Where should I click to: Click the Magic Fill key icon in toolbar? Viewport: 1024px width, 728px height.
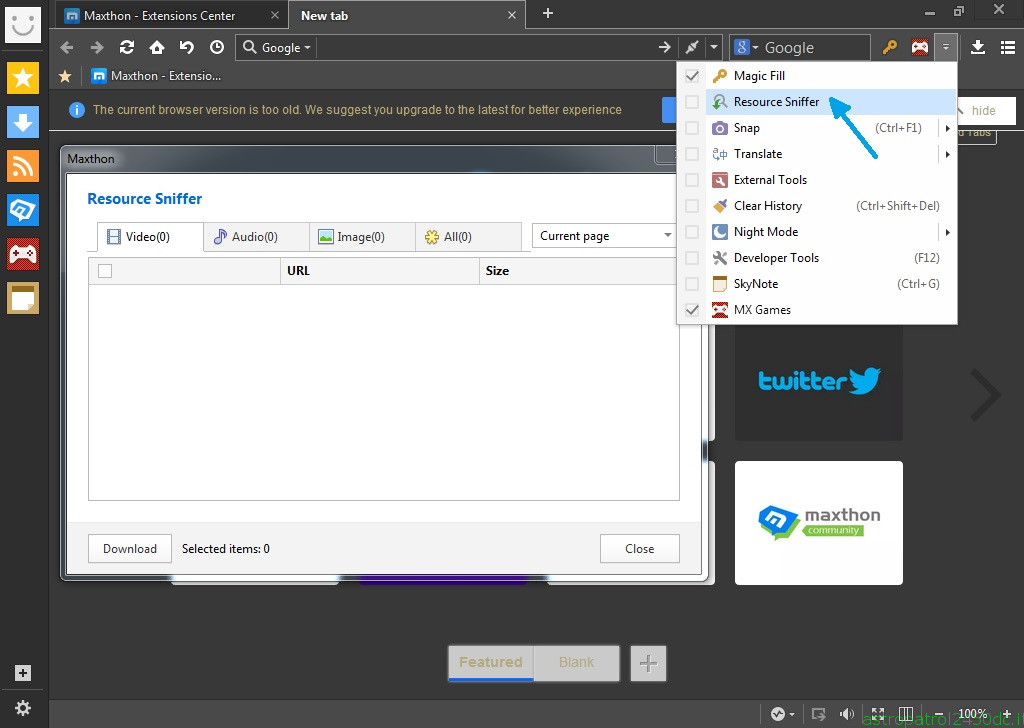[889, 47]
